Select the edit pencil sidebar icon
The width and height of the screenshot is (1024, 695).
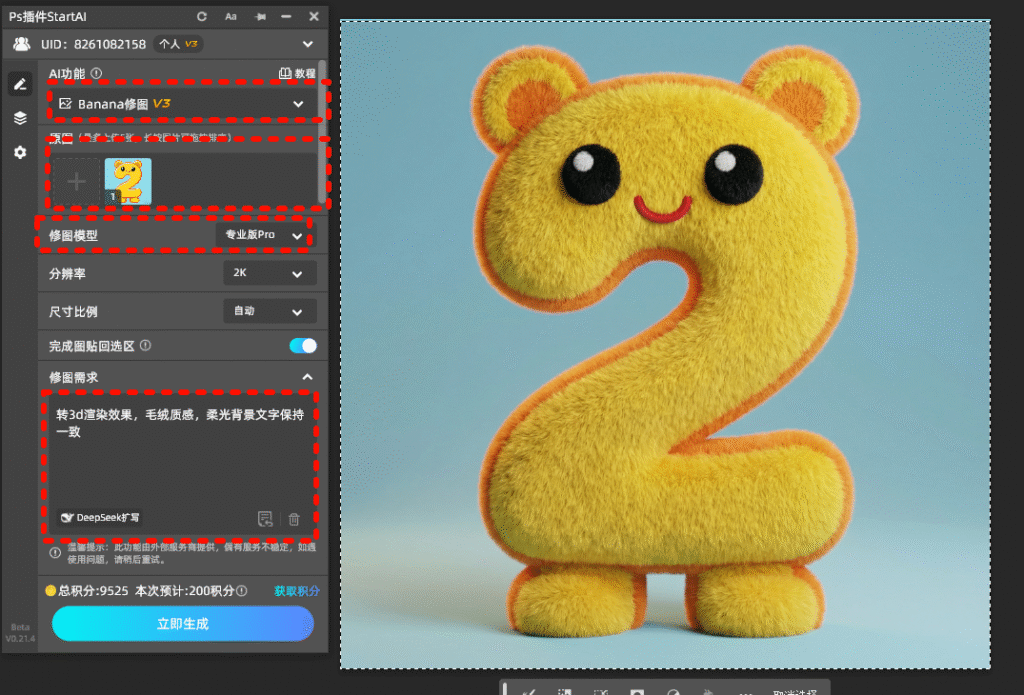coord(20,84)
